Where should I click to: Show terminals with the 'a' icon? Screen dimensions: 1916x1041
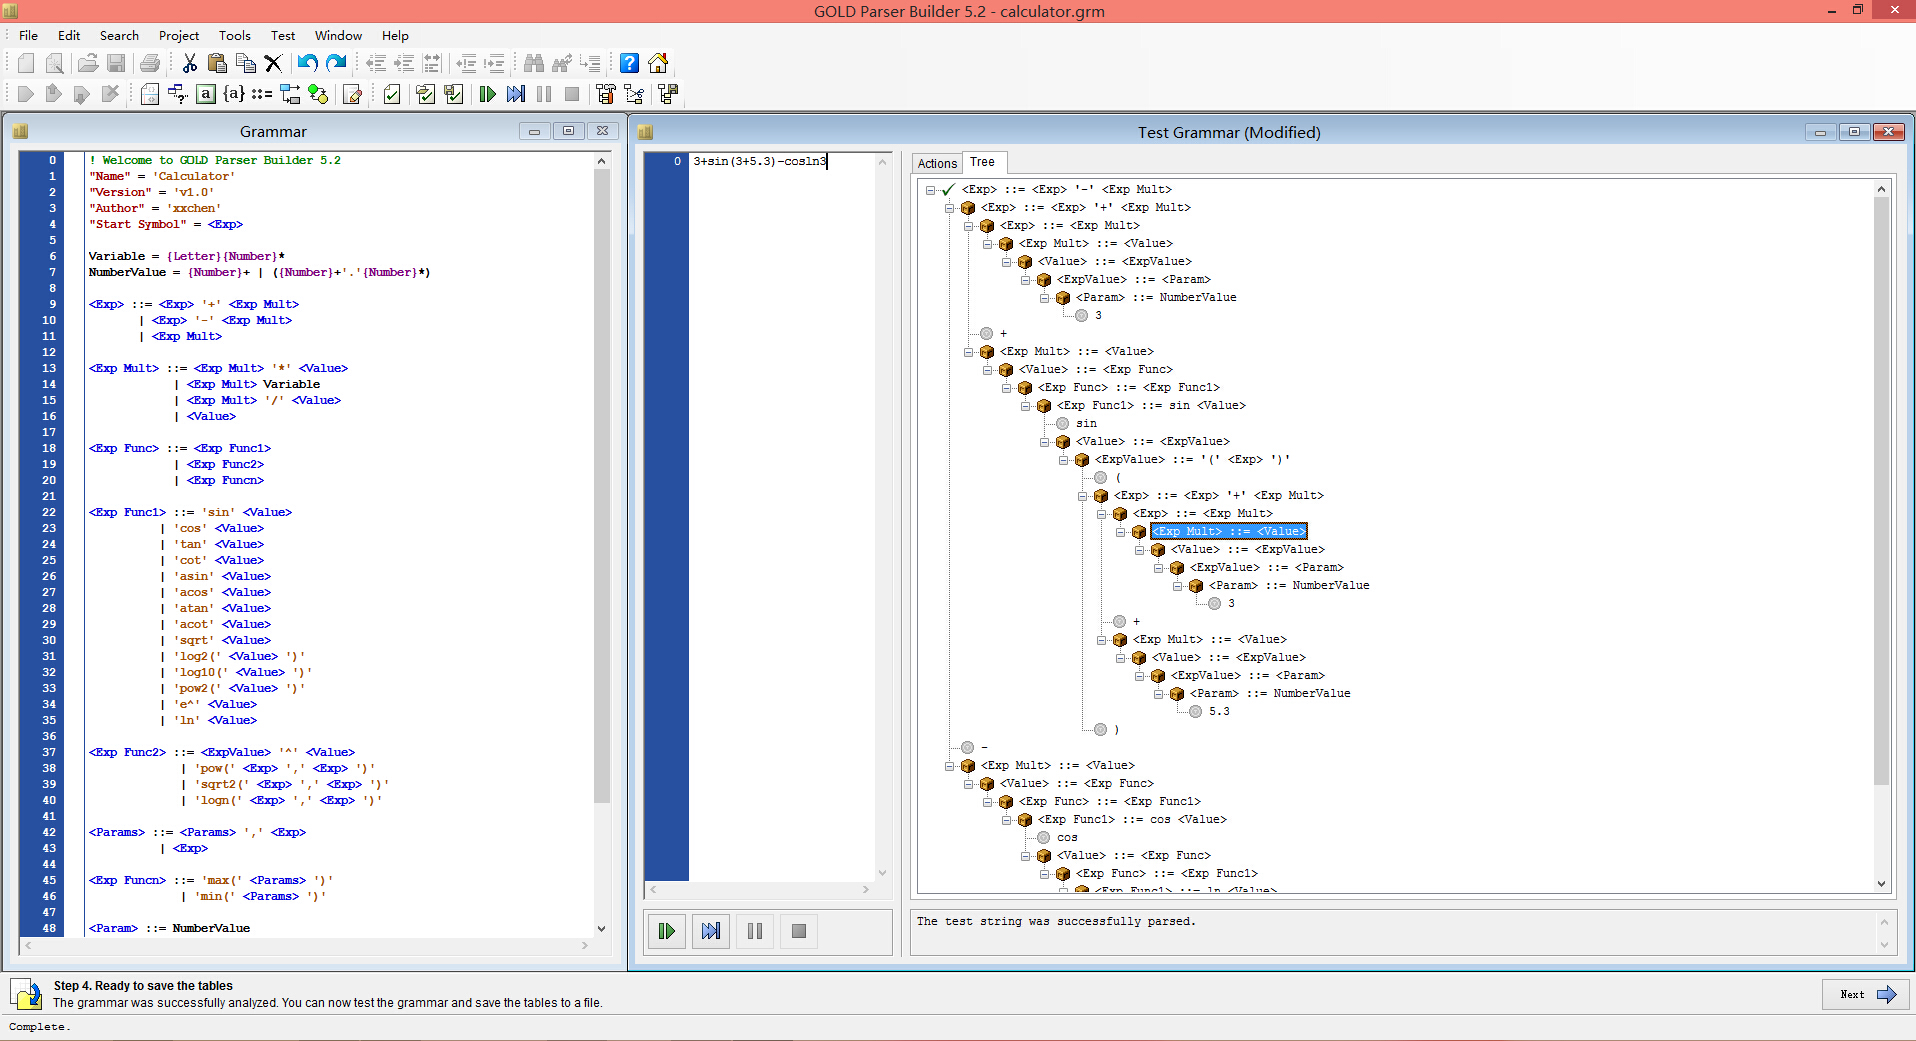(206, 94)
